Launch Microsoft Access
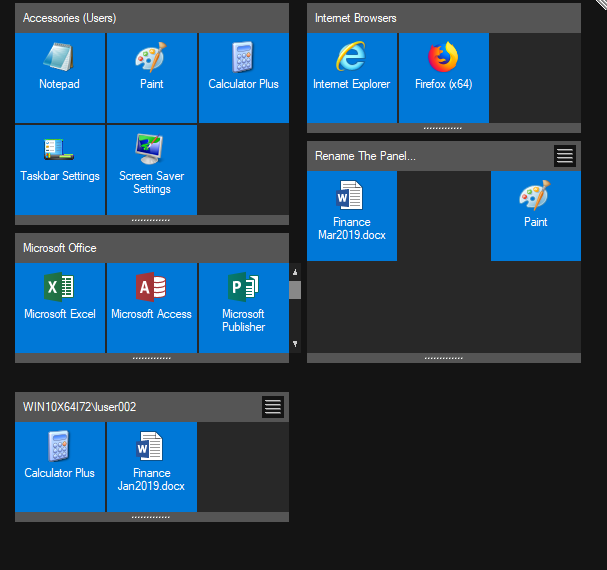The image size is (607, 570). coord(152,298)
